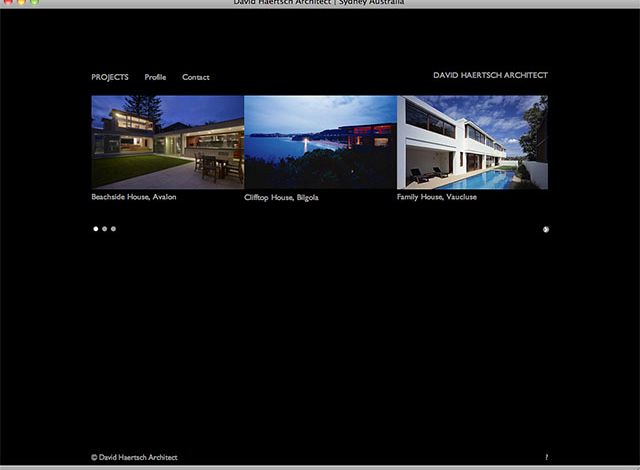The image size is (640, 470).
Task: Select the second pagination dot
Action: click(x=104, y=229)
